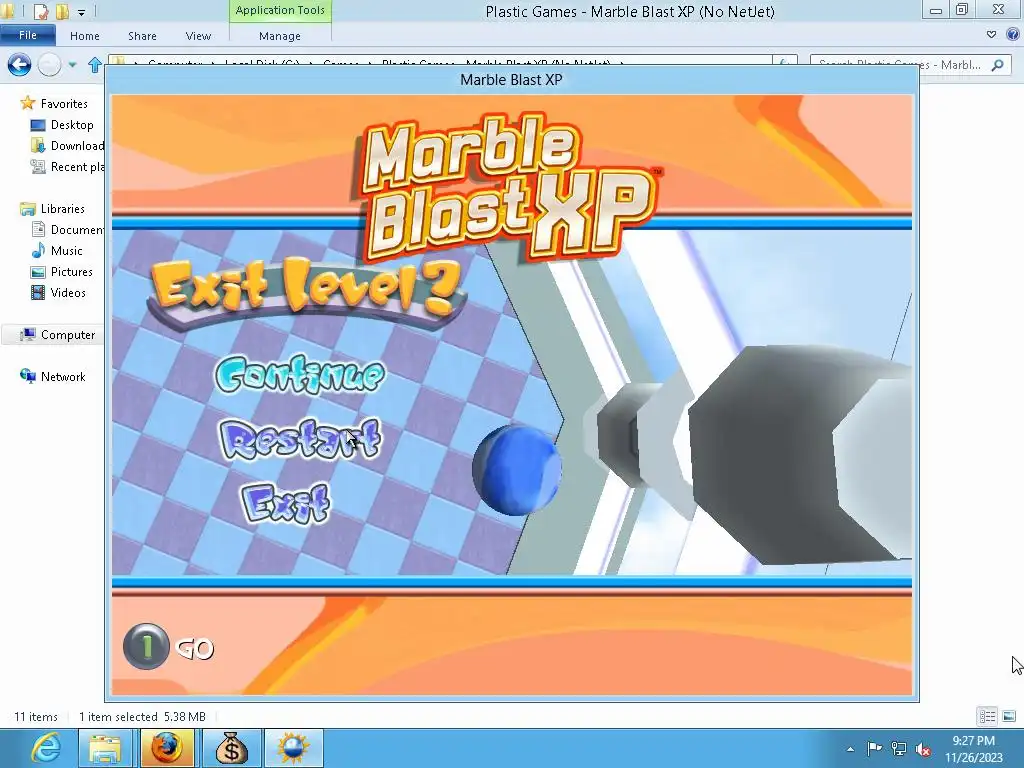The image size is (1024, 768).
Task: Click the money bag taskbar icon
Action: click(231, 748)
